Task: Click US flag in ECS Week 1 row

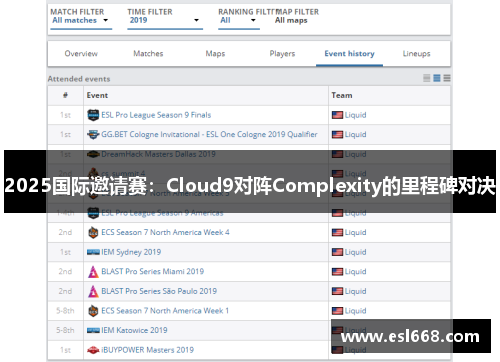Action: (337, 311)
